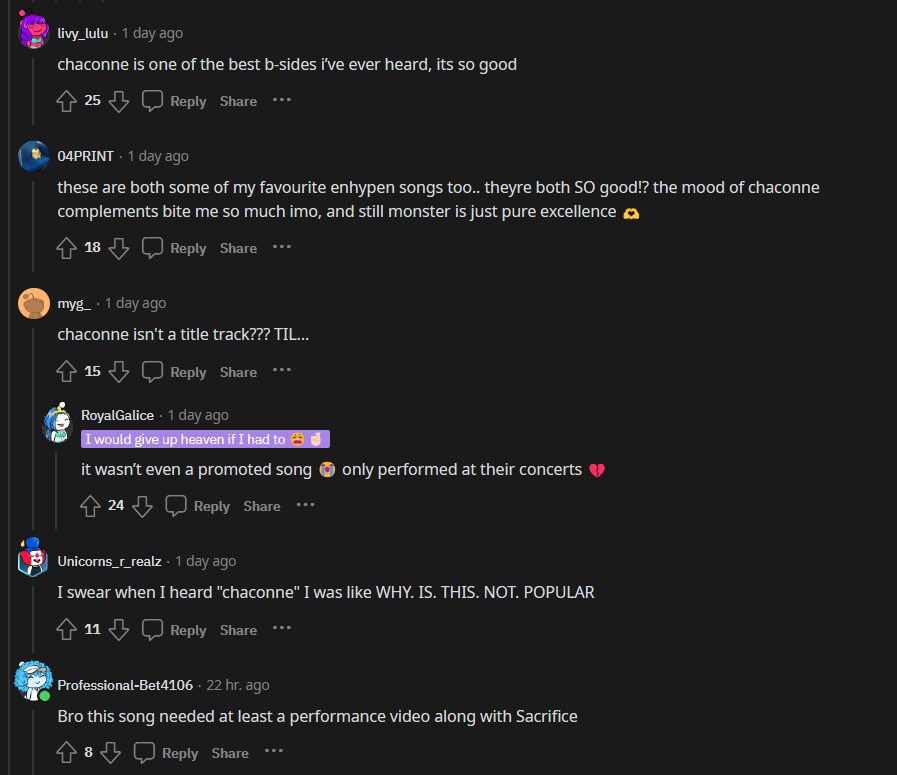Upvote 04PRINT's comment
Viewport: 897px width, 775px height.
click(67, 248)
